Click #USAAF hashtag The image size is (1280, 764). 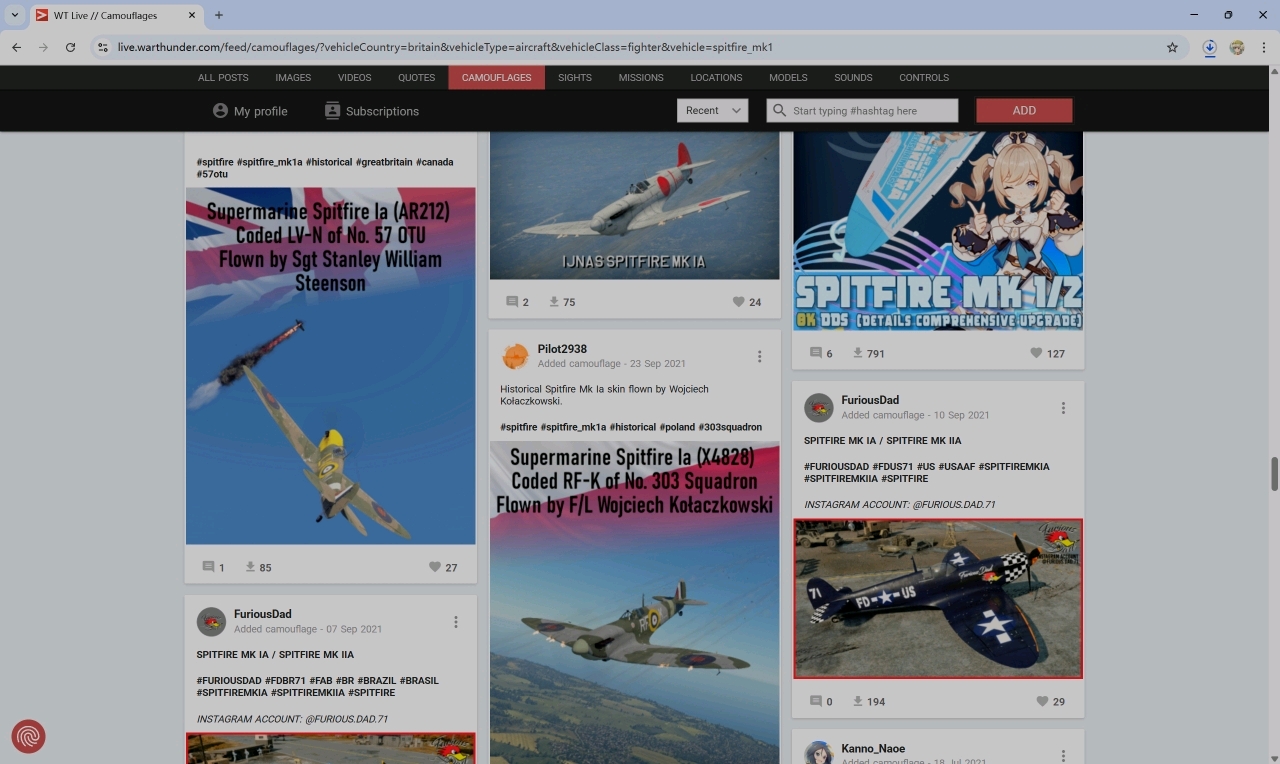(955, 467)
